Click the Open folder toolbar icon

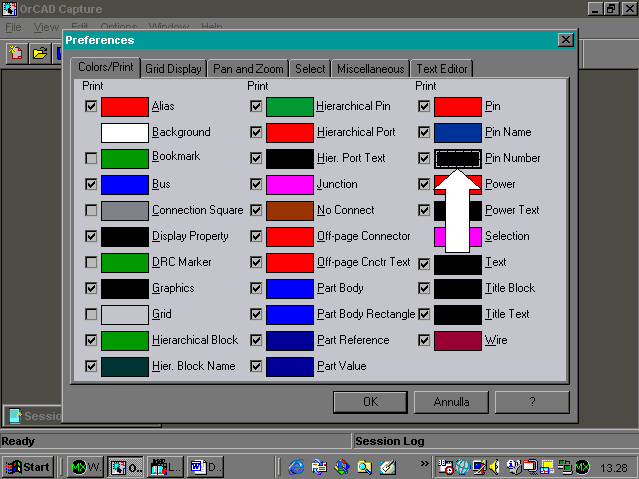40,53
